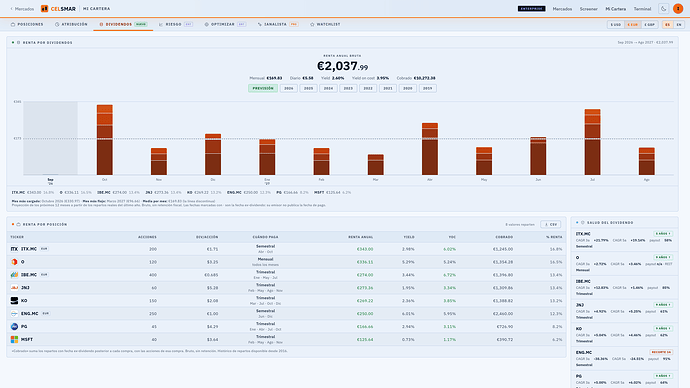Select the 2025 year chip
This screenshot has width=690, height=388.
(x=308, y=88)
